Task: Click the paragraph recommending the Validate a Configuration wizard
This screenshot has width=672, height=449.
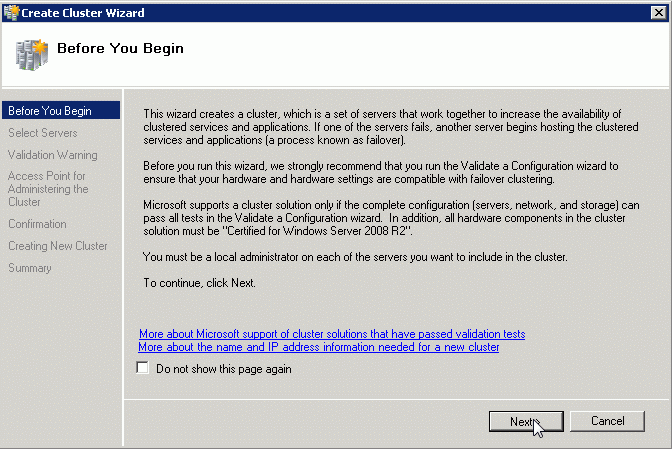Action: coord(381,172)
